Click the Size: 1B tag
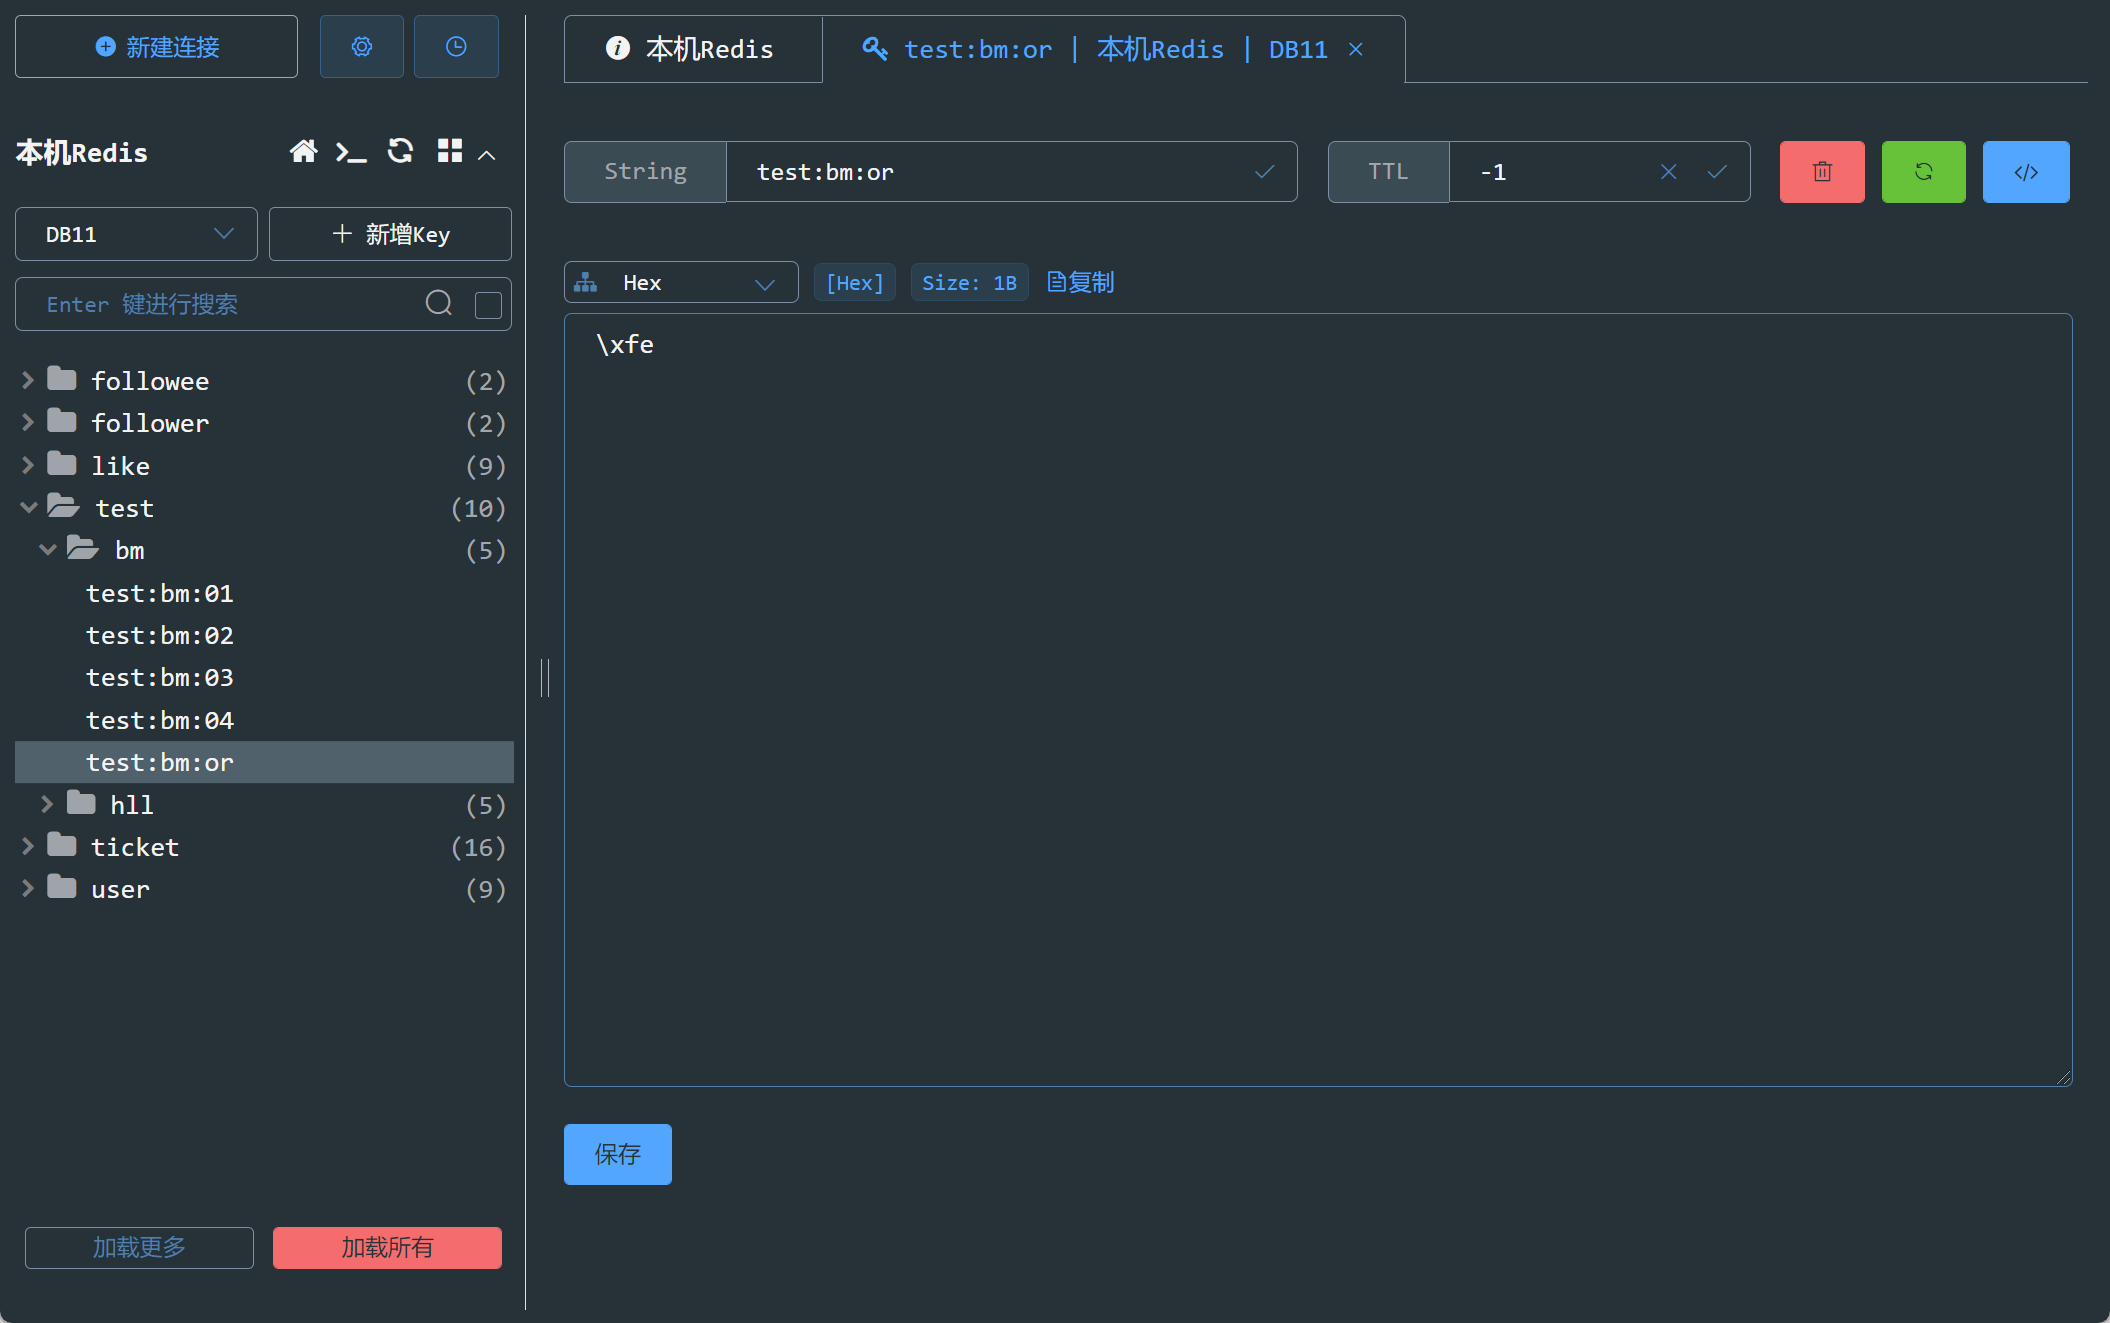 tap(969, 283)
